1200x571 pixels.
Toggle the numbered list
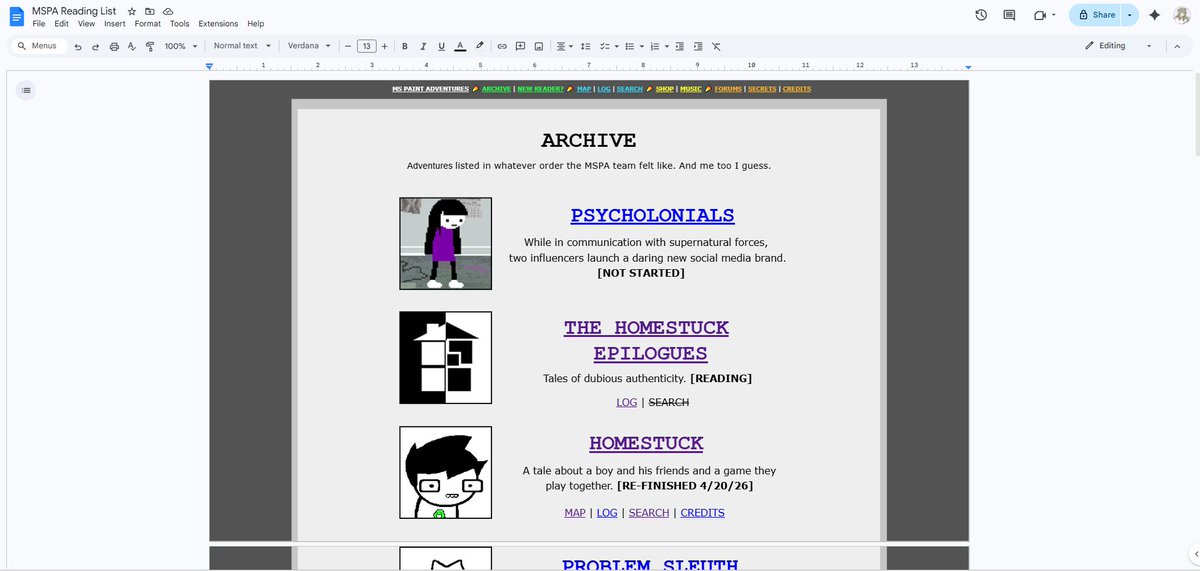click(x=654, y=46)
